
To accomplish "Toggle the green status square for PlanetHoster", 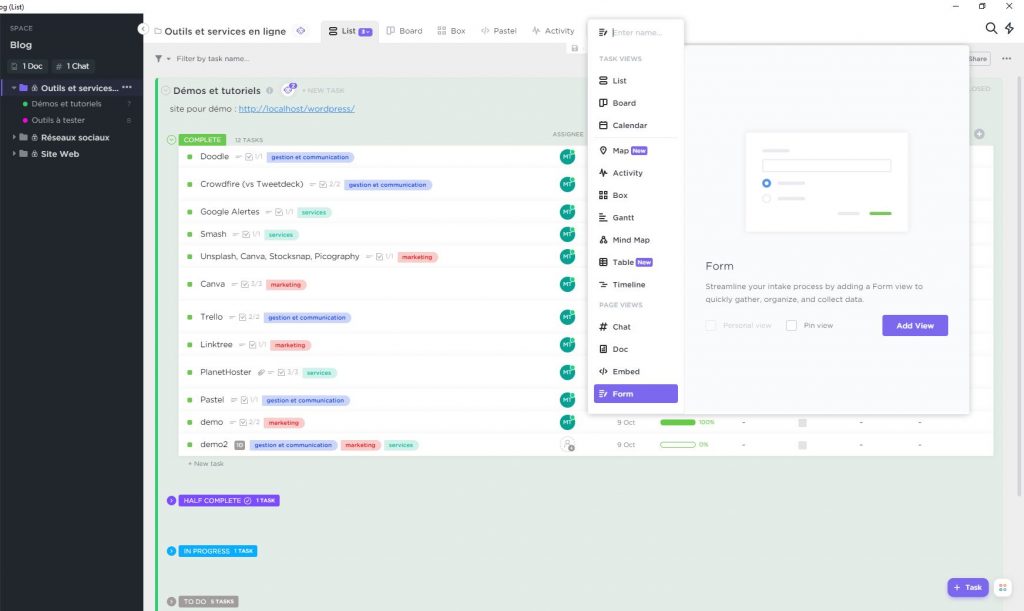I will [x=189, y=372].
